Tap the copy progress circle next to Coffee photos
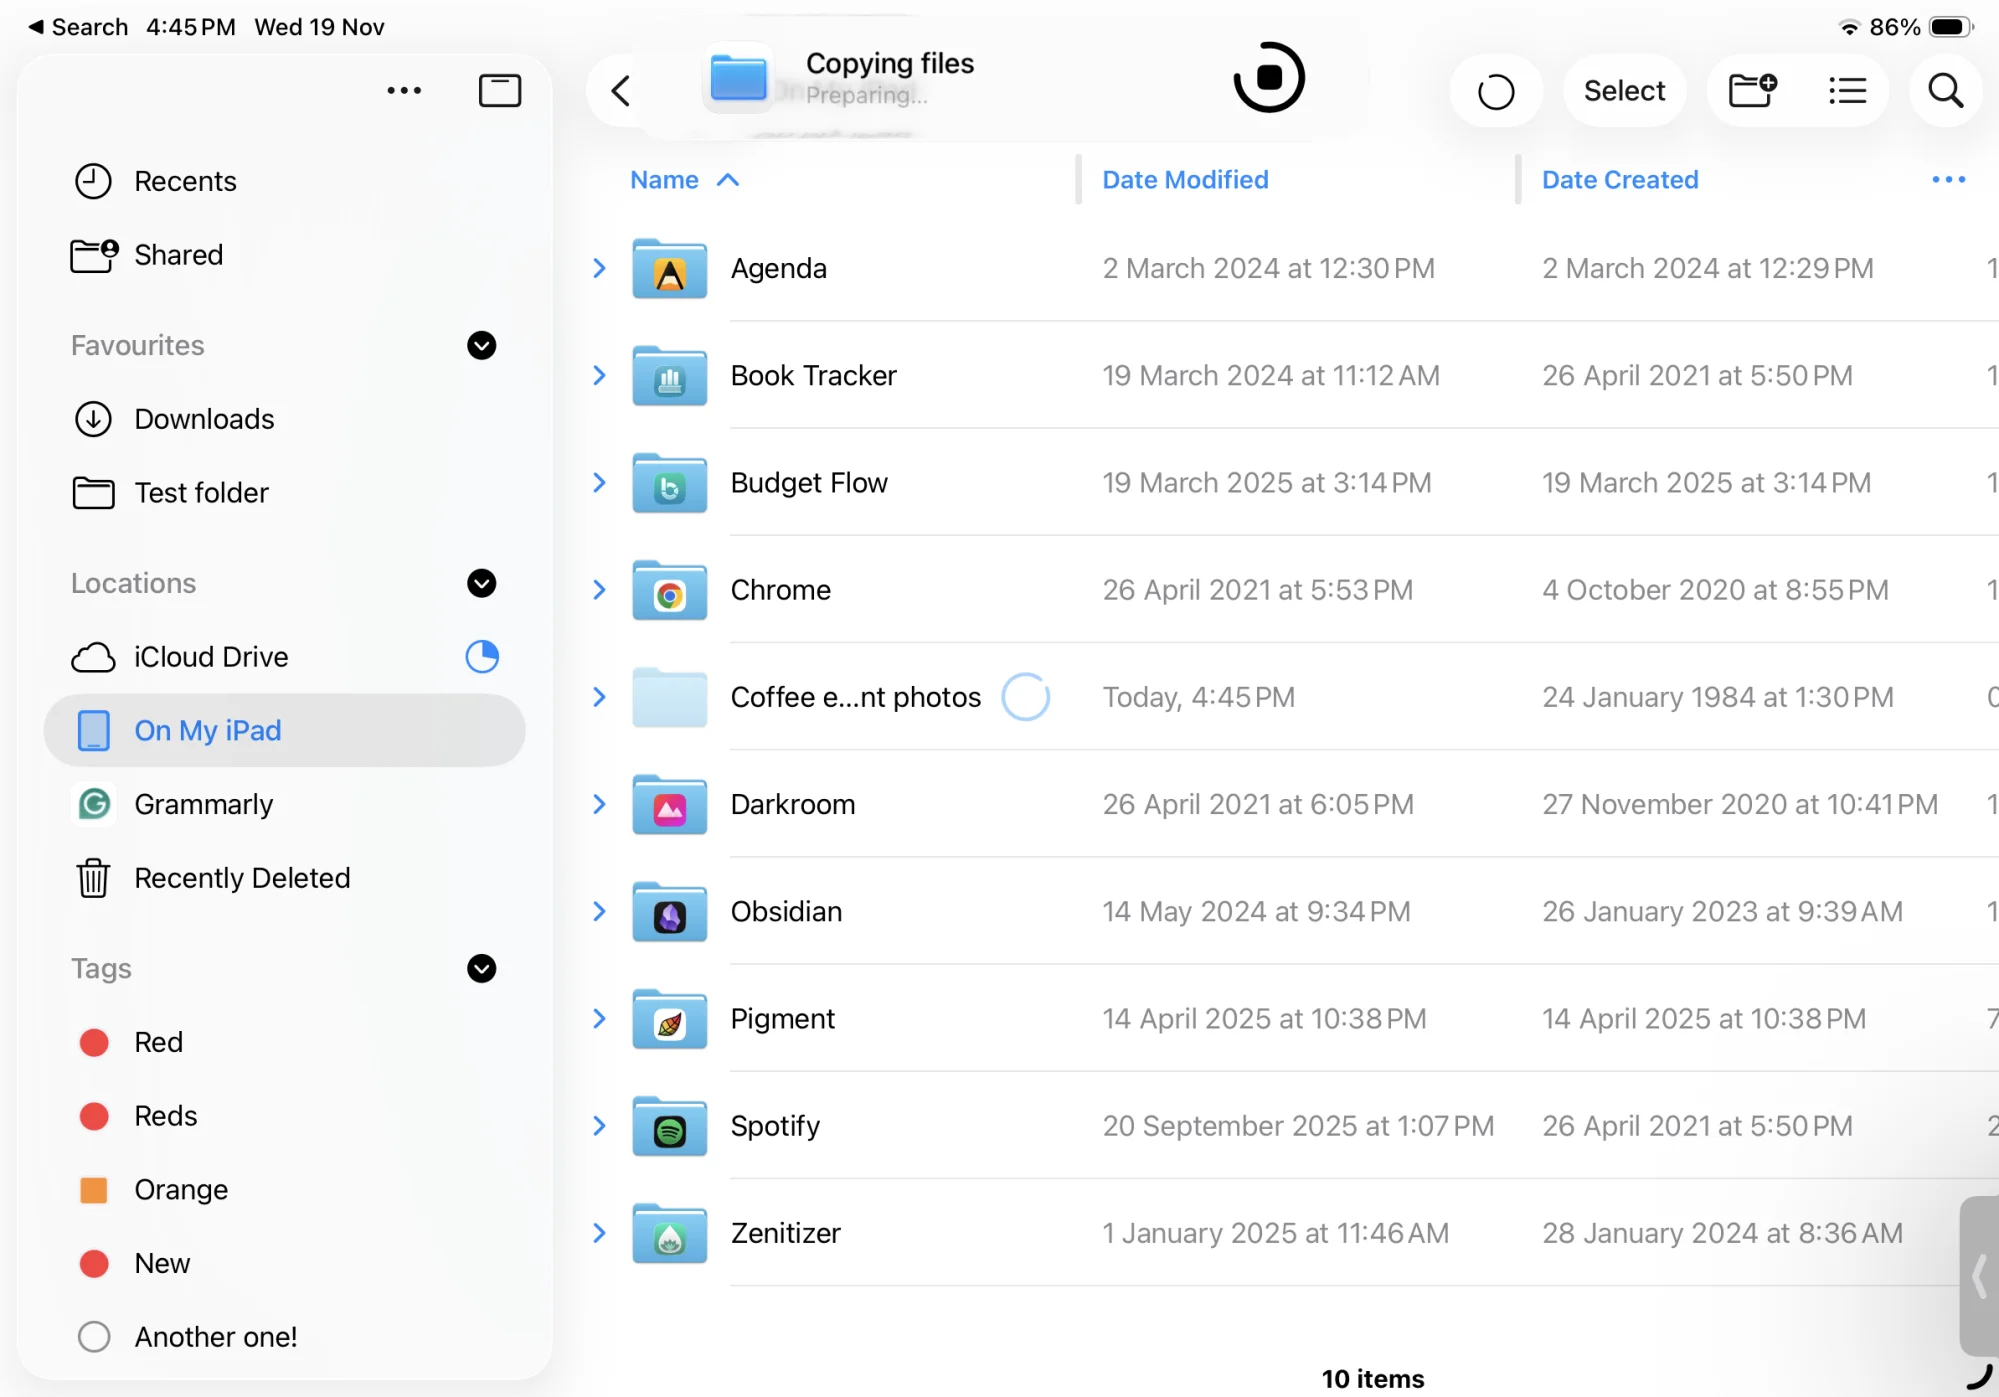Image resolution: width=1999 pixels, height=1397 pixels. [x=1026, y=697]
